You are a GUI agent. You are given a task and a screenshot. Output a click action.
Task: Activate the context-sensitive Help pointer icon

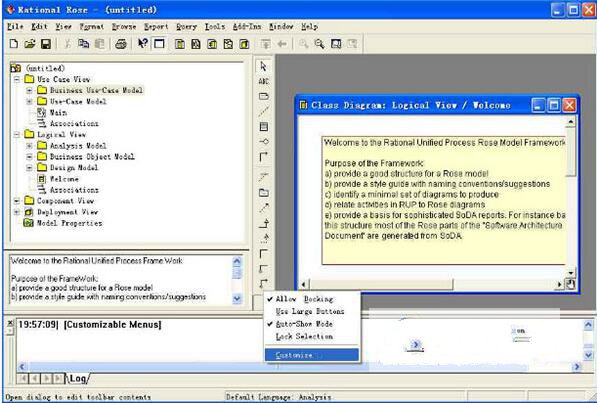143,44
